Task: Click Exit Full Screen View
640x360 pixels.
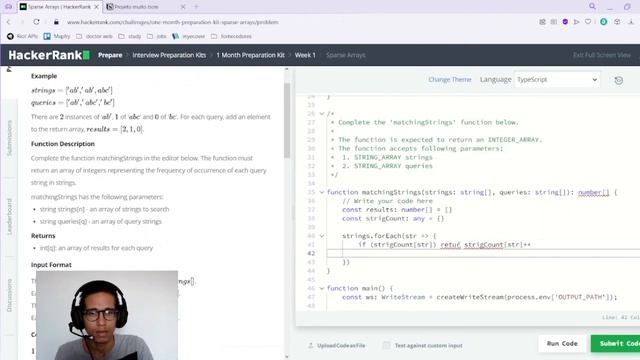Action: [602, 55]
